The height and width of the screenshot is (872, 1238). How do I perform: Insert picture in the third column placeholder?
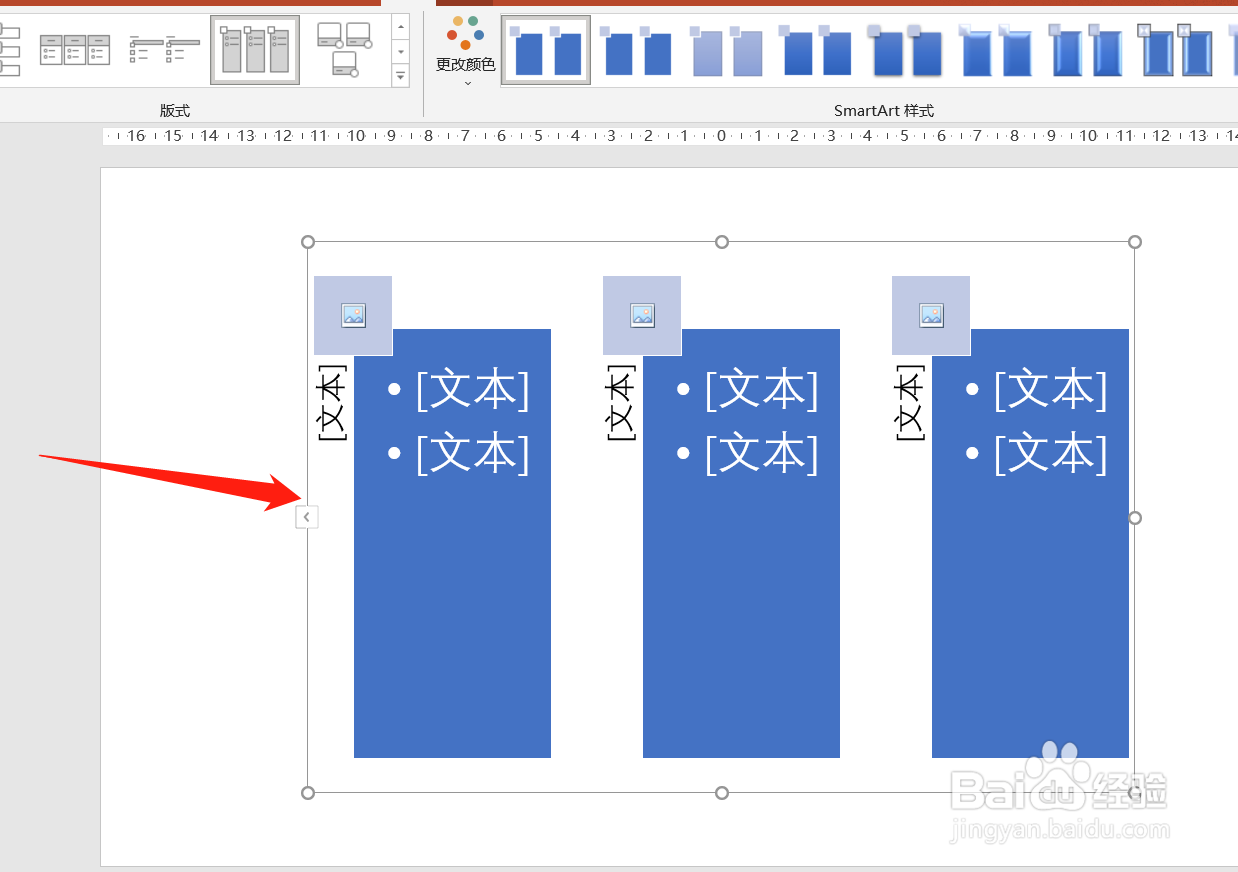point(931,315)
